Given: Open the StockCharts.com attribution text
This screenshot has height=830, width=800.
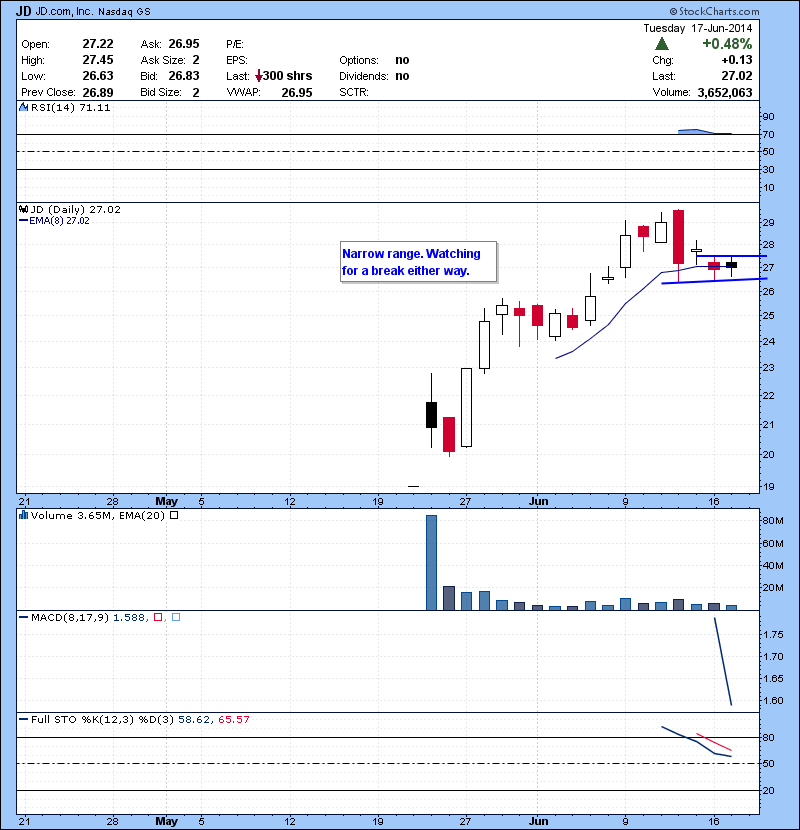Looking at the screenshot, I should [x=718, y=11].
